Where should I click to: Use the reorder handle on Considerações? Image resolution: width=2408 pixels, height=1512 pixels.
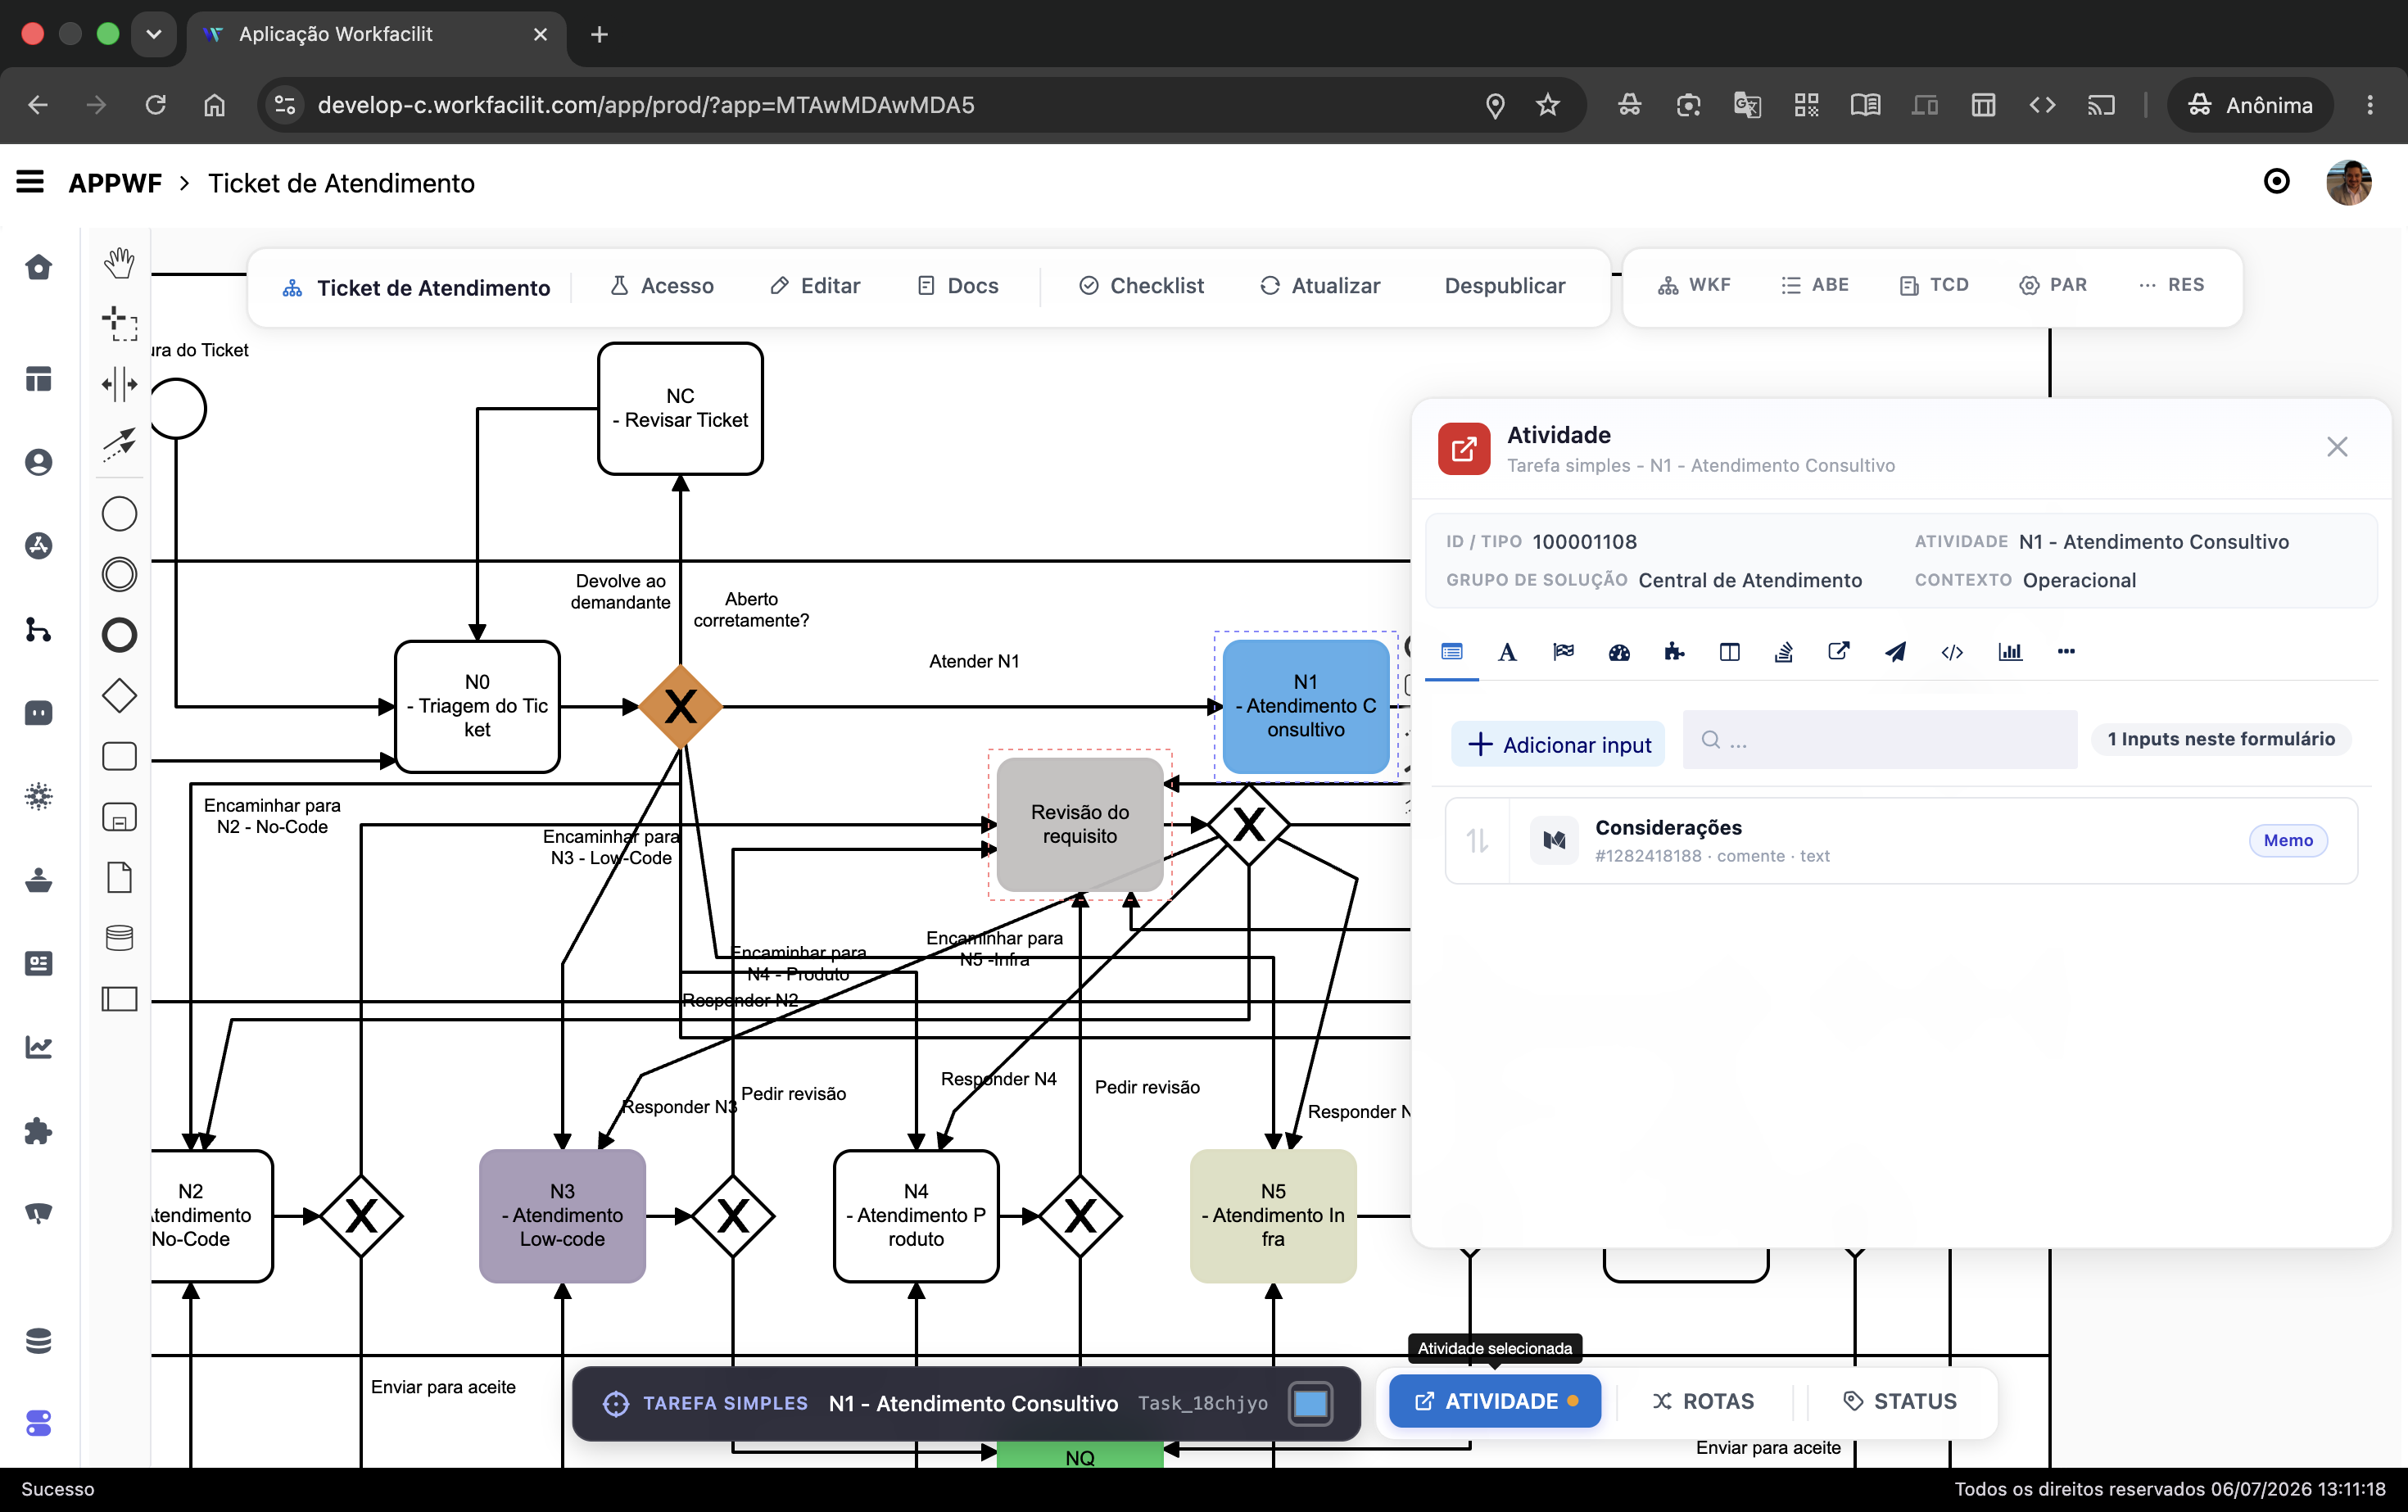pyautogui.click(x=1477, y=840)
